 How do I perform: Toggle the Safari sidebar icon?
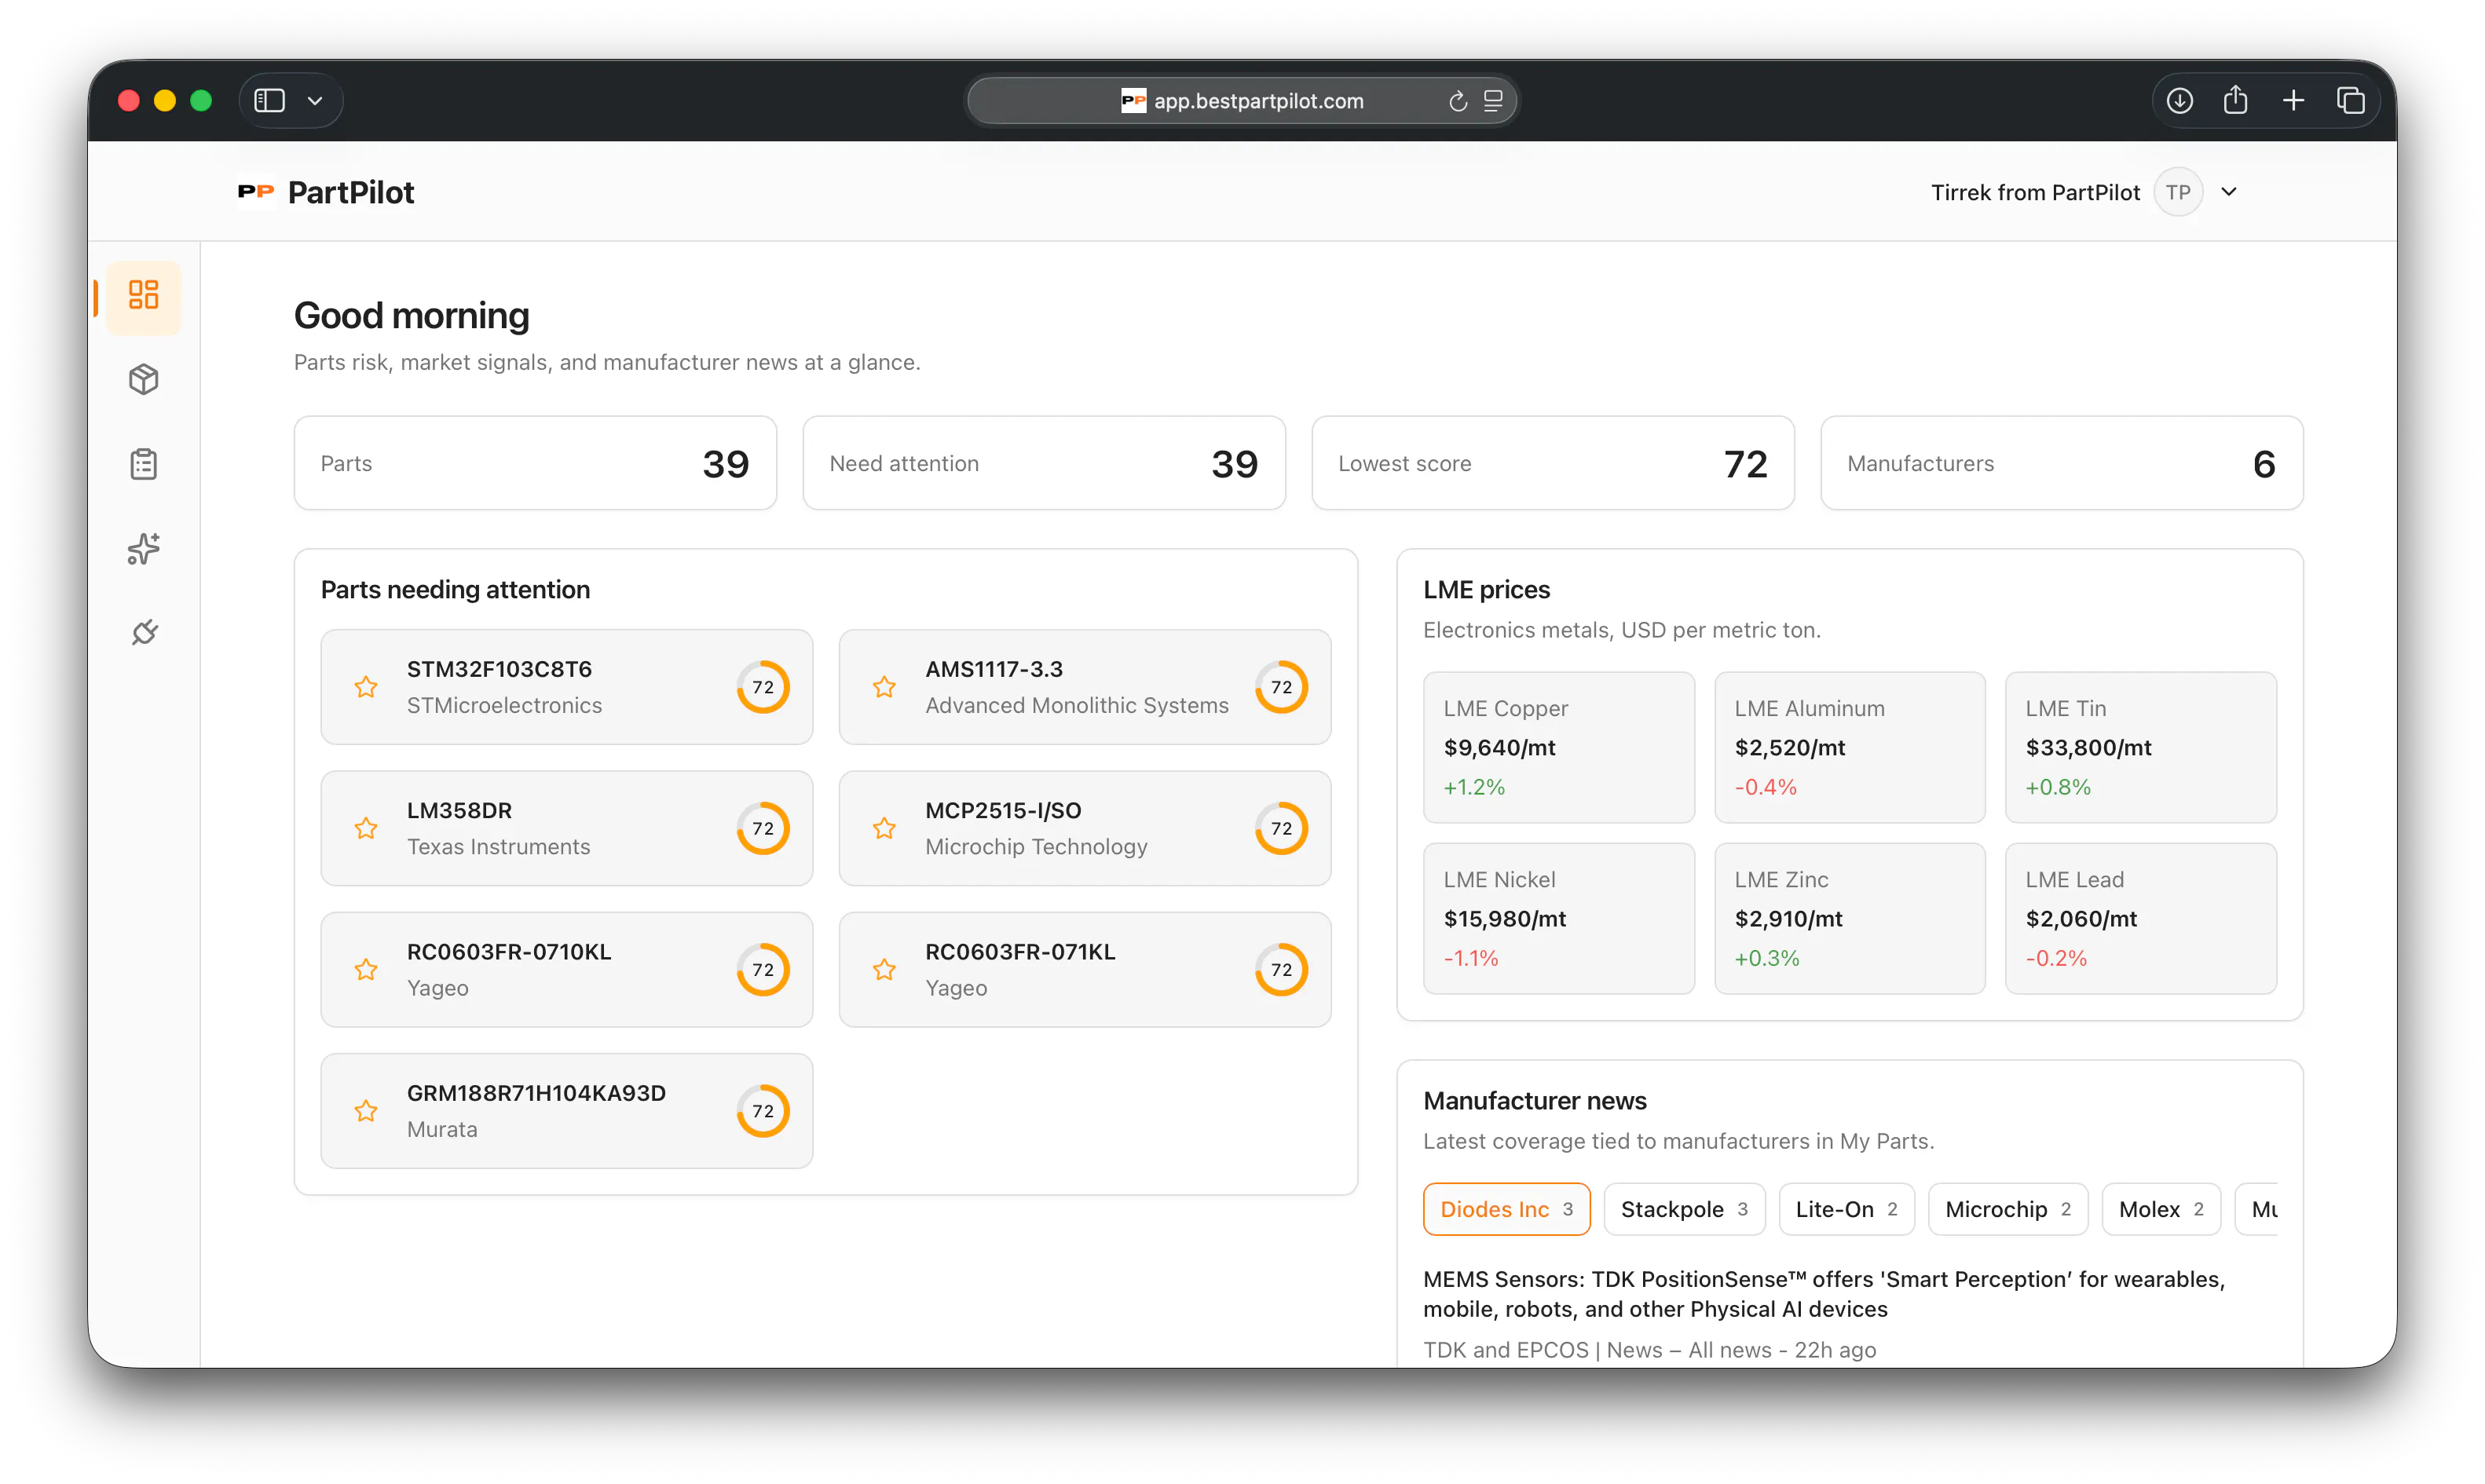(270, 101)
